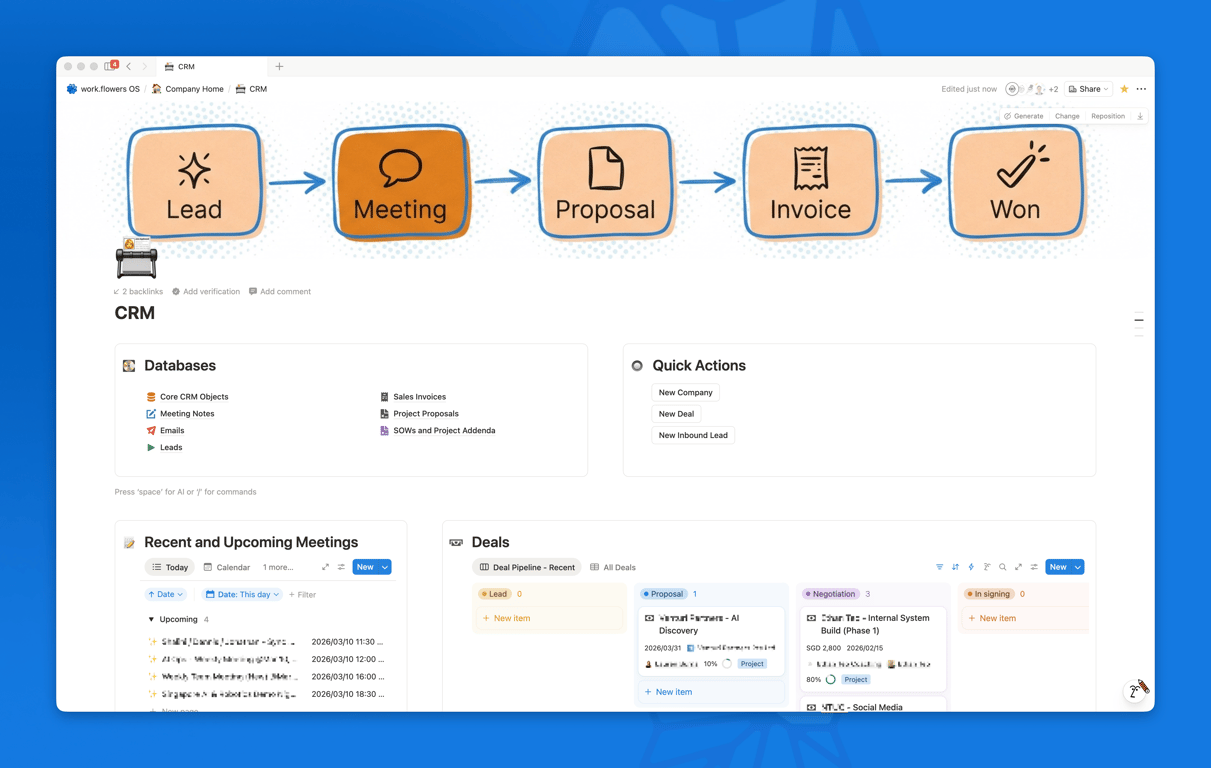This screenshot has height=768, width=1211.
Task: Open a new tab with the plus icon
Action: pos(279,66)
